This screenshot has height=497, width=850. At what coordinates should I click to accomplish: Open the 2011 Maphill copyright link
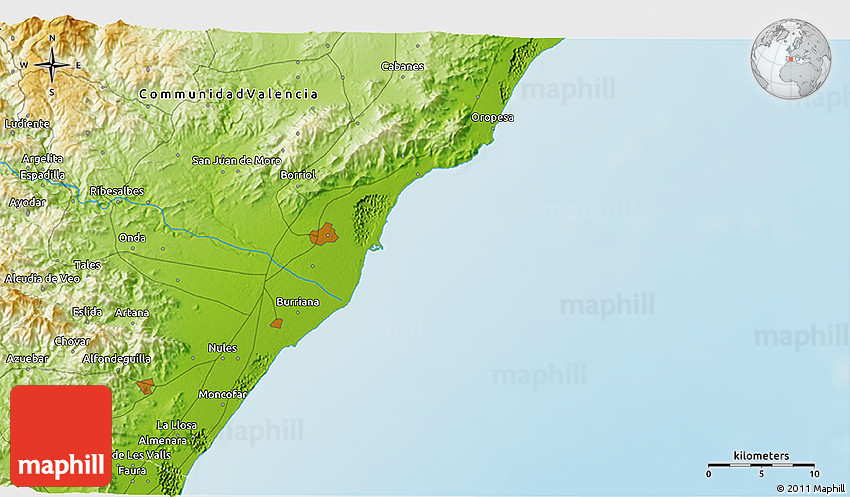coord(810,488)
